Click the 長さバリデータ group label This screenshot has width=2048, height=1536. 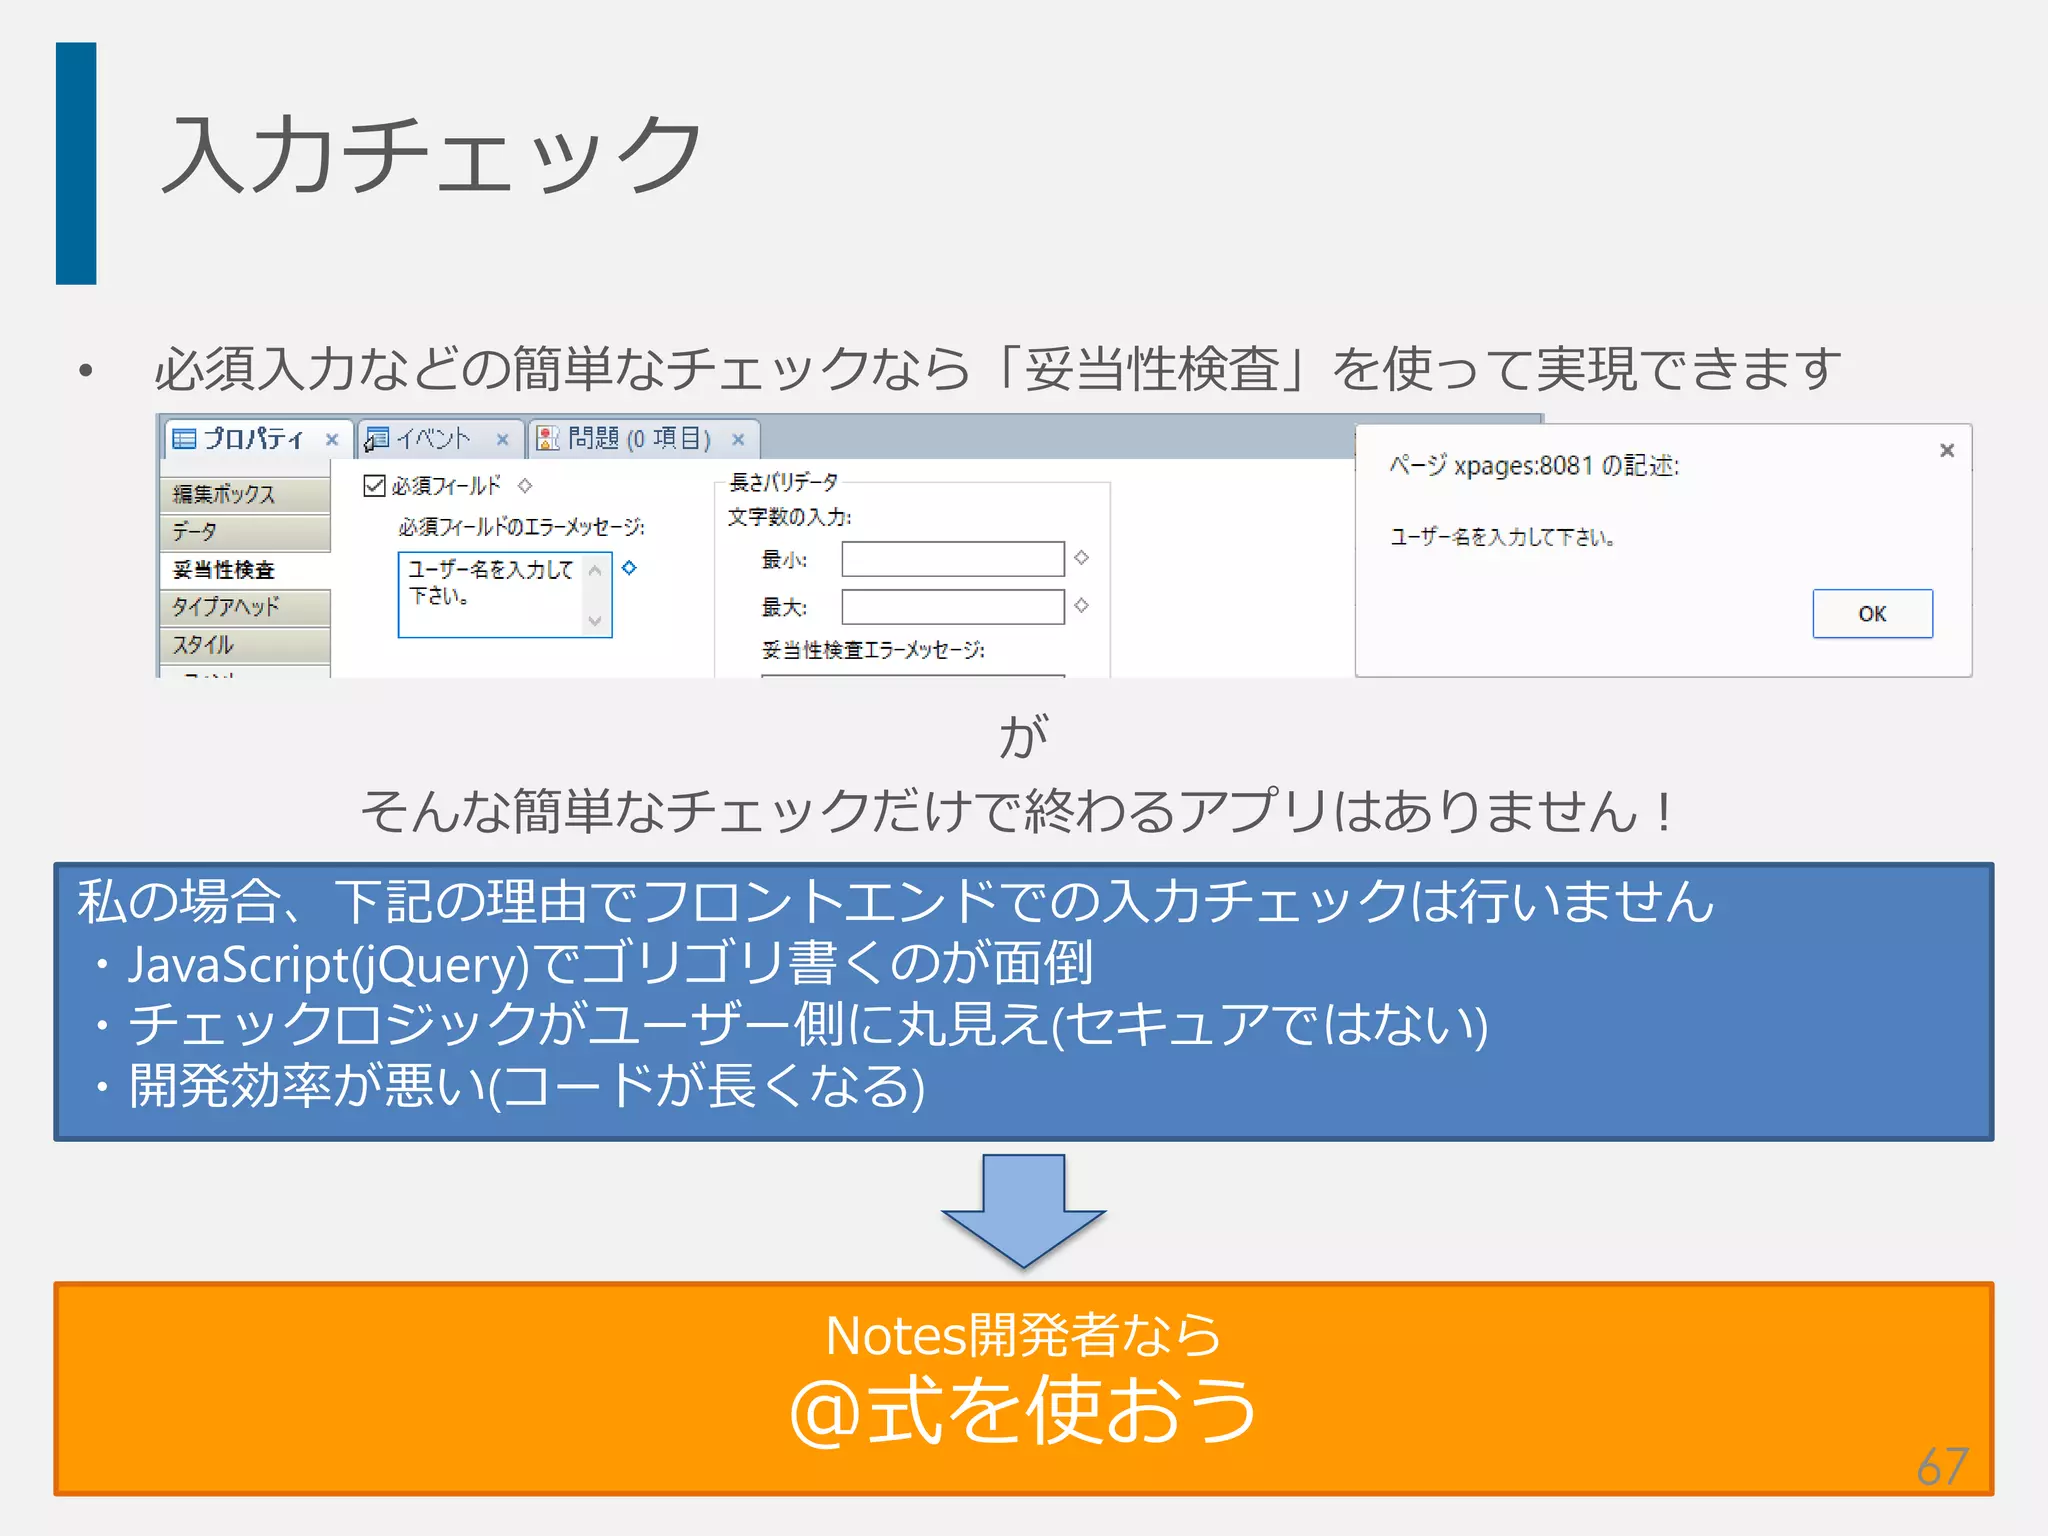pyautogui.click(x=784, y=483)
